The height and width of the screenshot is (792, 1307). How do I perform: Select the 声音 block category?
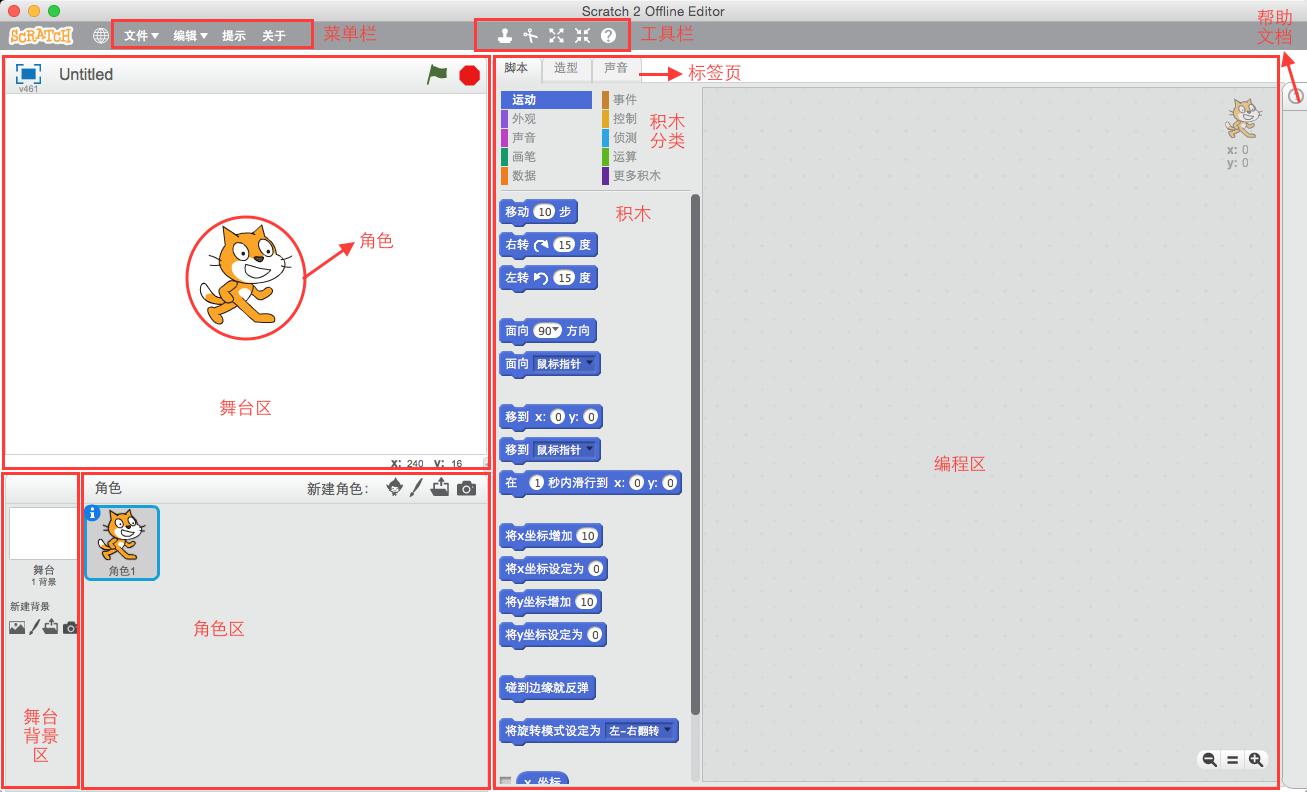(x=546, y=138)
